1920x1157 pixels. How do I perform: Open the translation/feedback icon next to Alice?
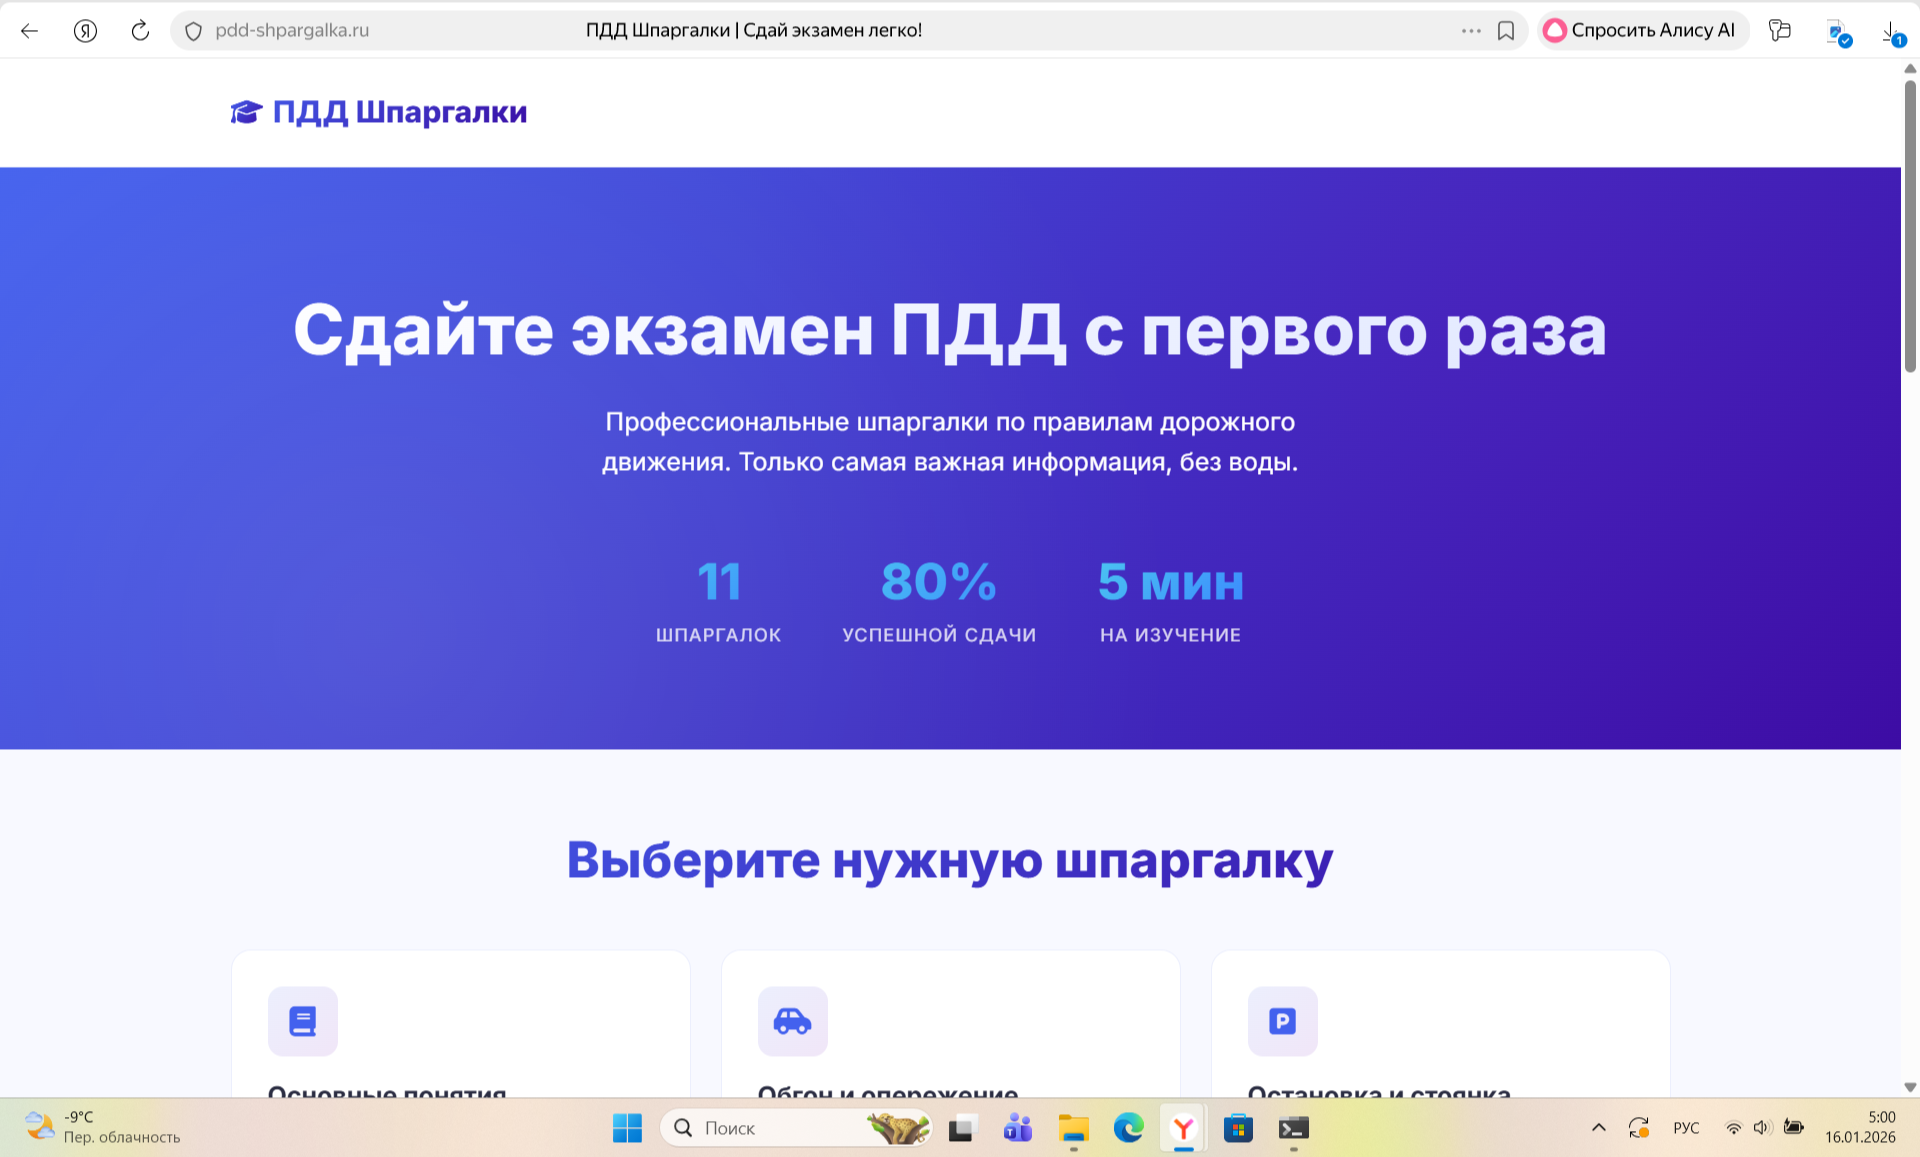[1779, 31]
